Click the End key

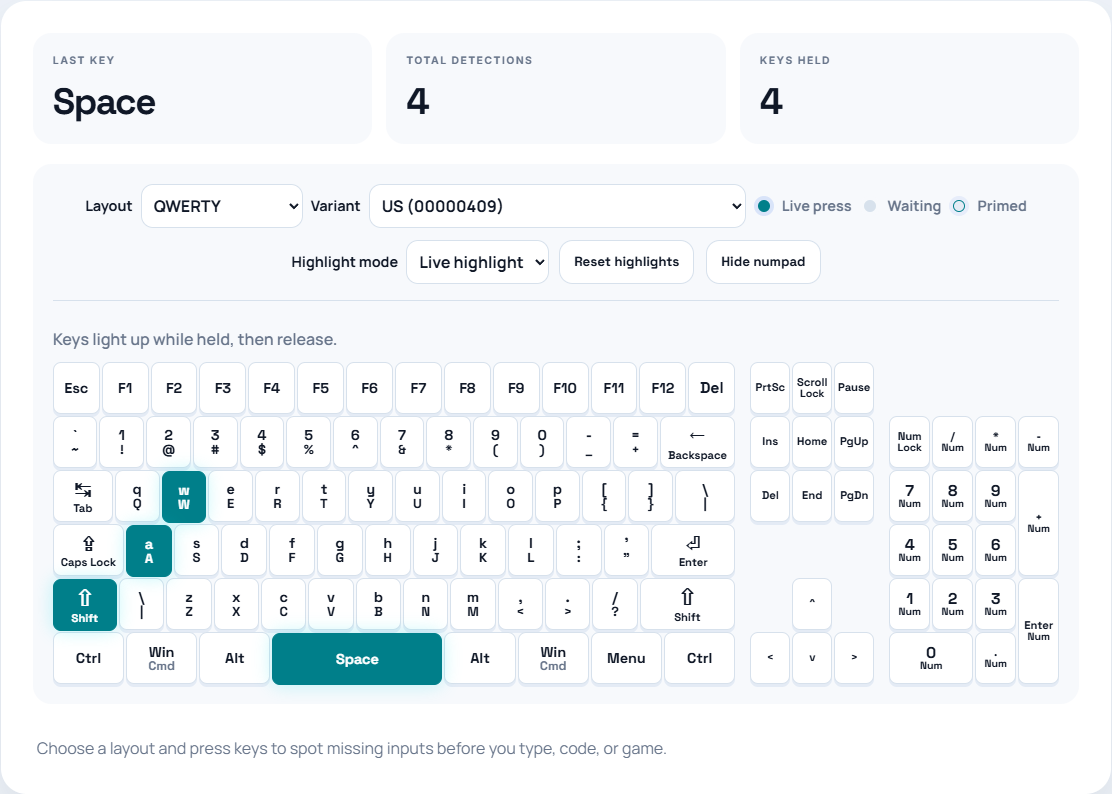812,496
